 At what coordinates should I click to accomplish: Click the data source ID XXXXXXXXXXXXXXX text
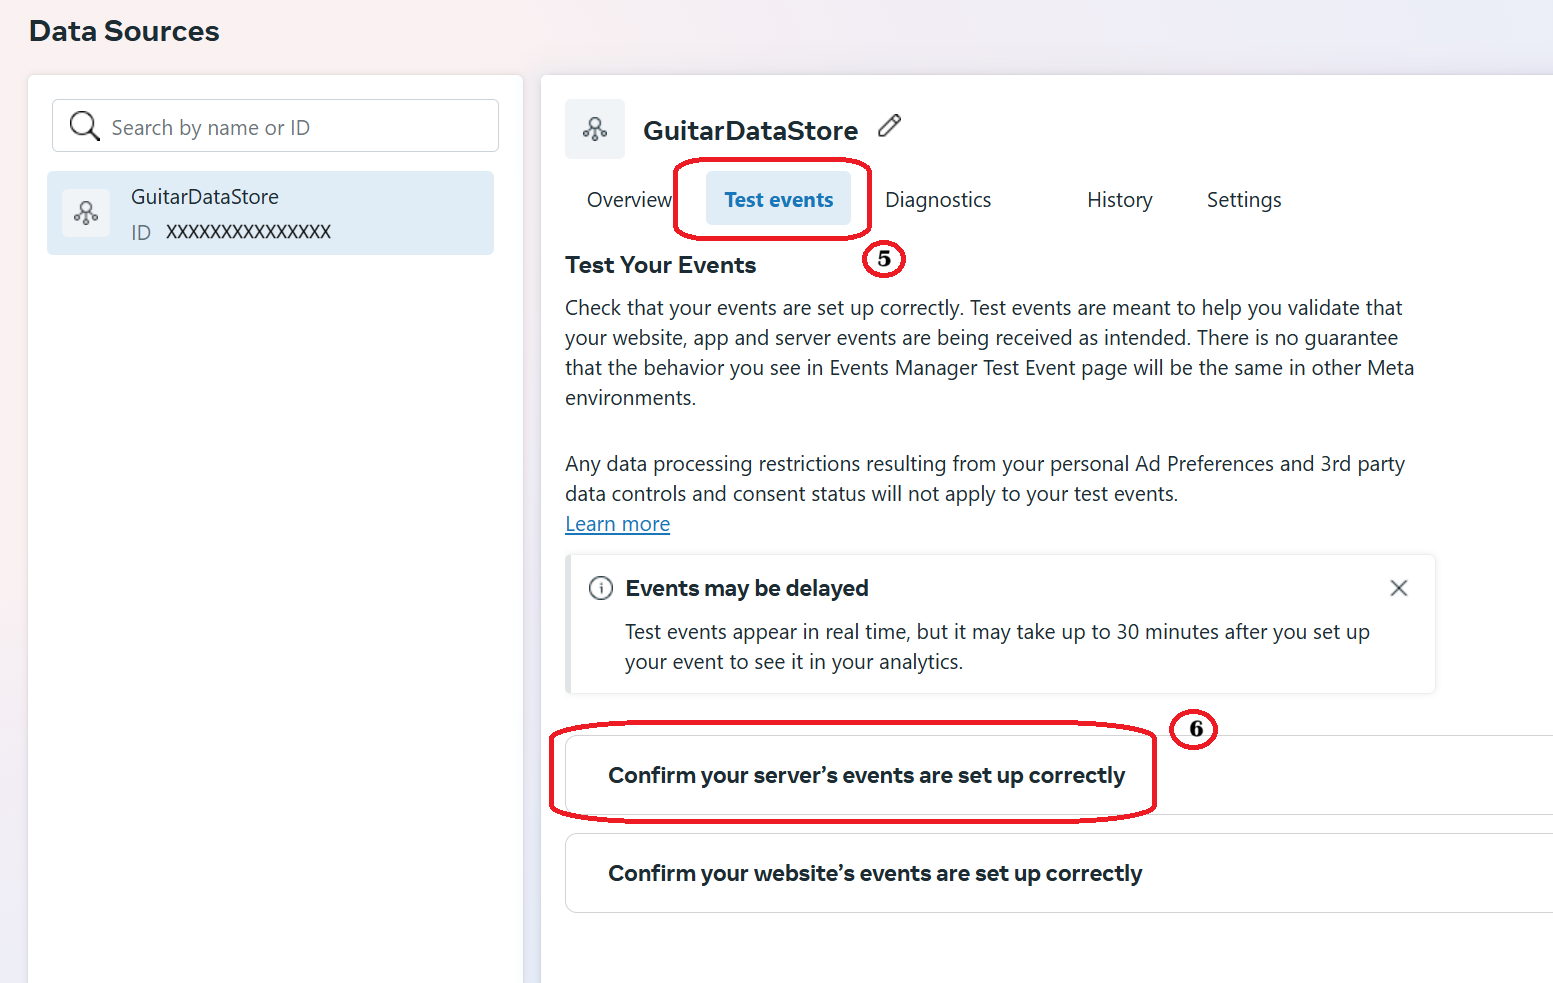point(248,232)
